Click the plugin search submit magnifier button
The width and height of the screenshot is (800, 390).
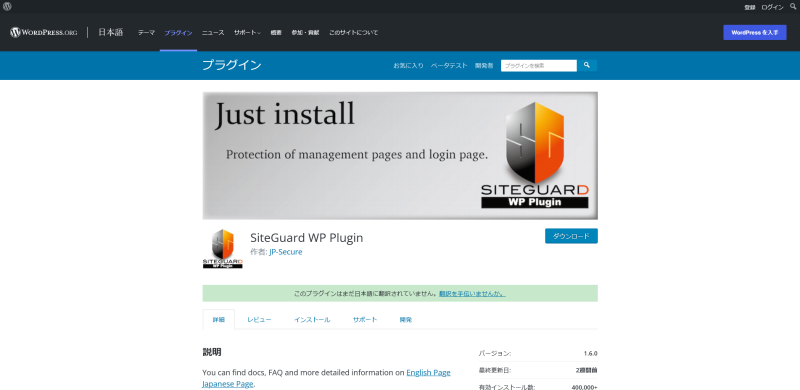coord(587,65)
